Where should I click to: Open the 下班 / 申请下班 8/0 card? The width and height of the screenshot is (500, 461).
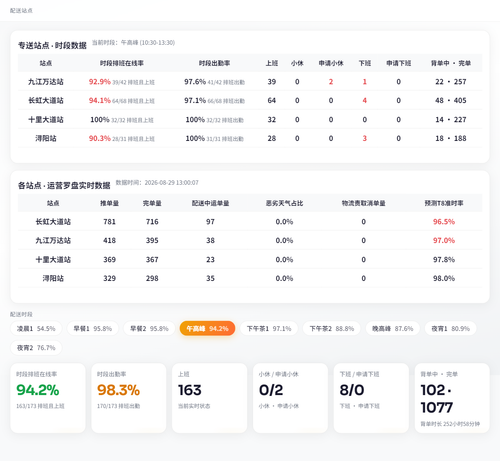pos(371,398)
